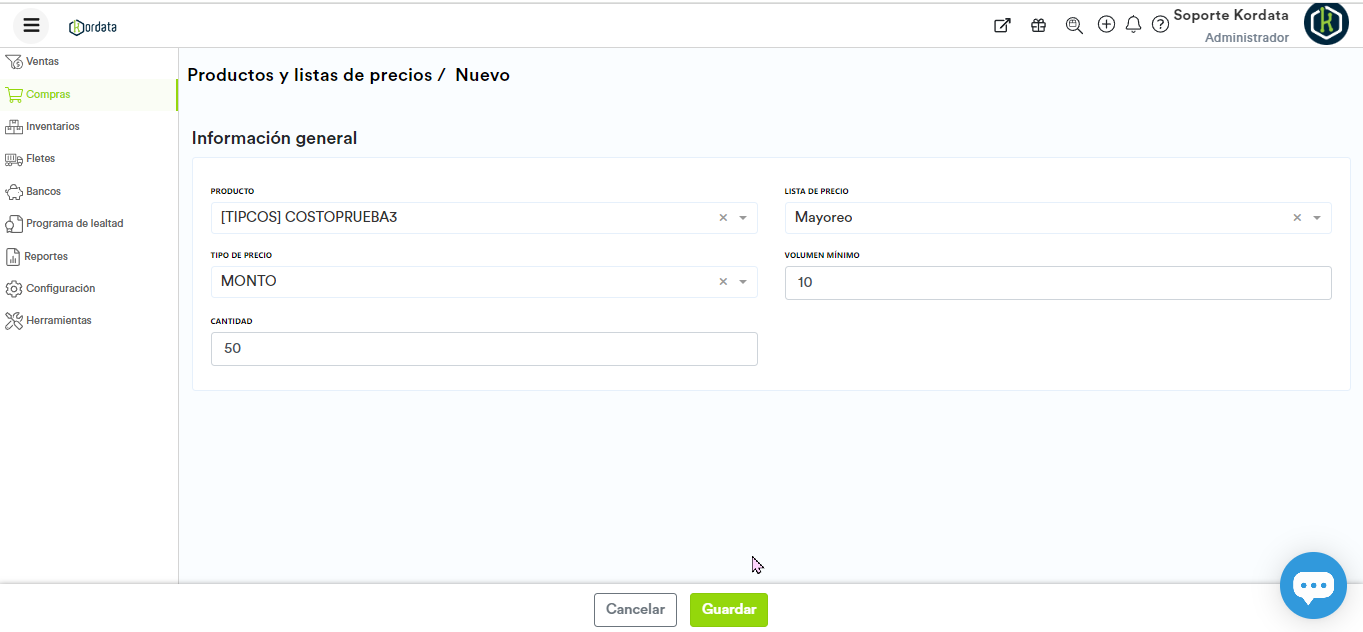1363x632 pixels.
Task: Clear the selected Producto value
Action: [723, 218]
